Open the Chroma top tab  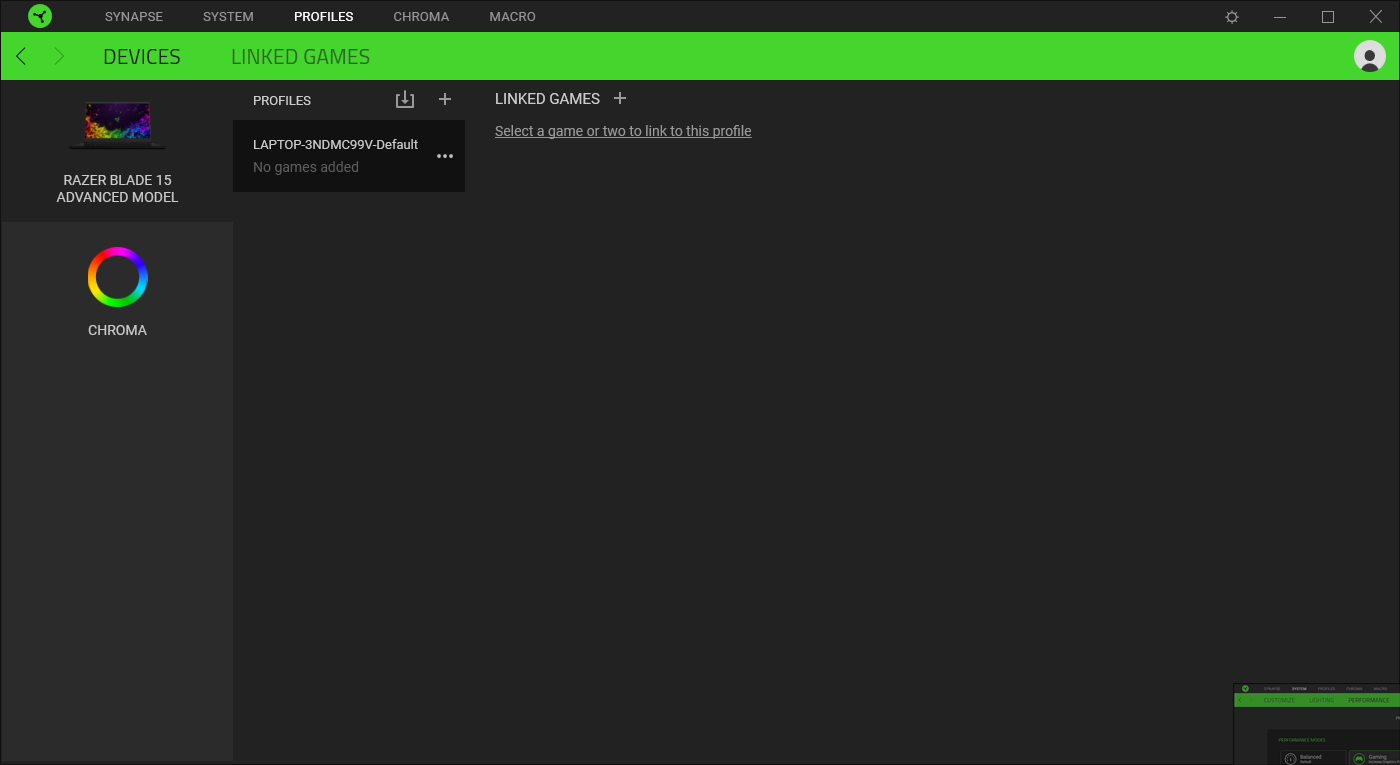(421, 17)
